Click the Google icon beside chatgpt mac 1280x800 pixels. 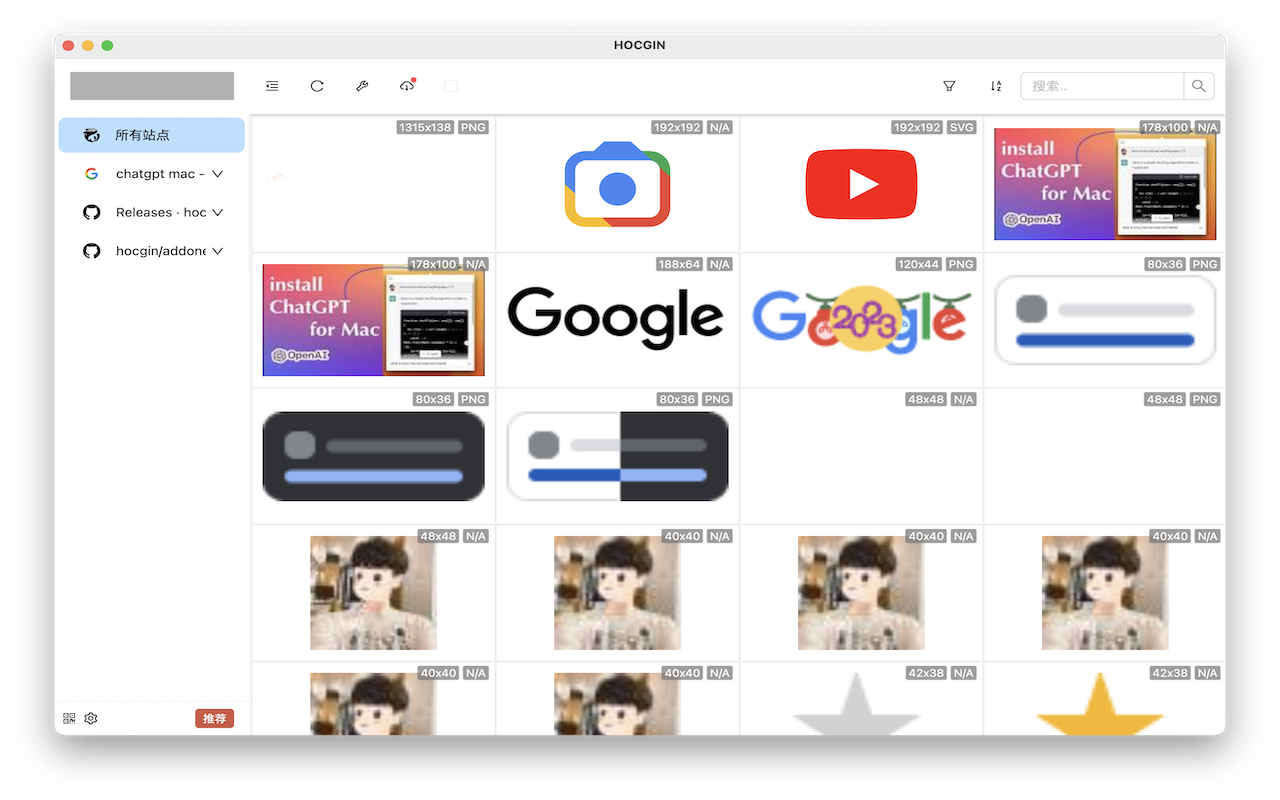[x=92, y=174]
